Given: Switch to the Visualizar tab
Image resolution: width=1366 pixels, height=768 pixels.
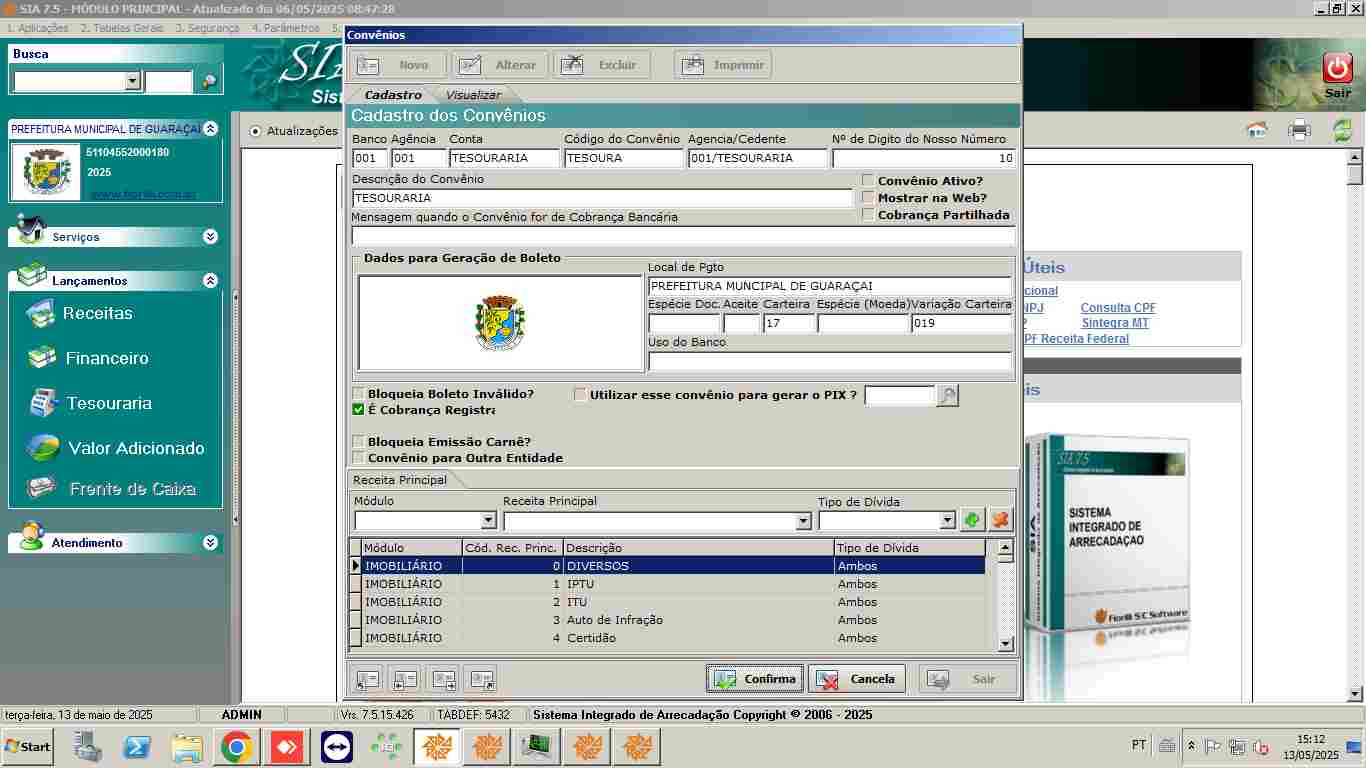Looking at the screenshot, I should coord(473,95).
